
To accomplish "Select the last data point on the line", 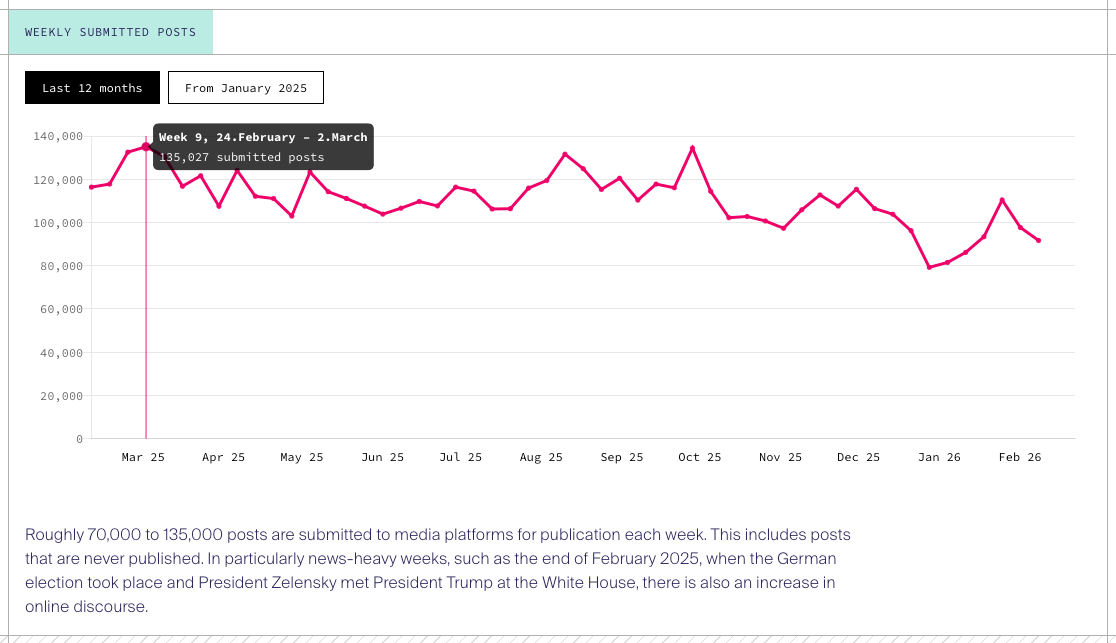I will click(1039, 240).
